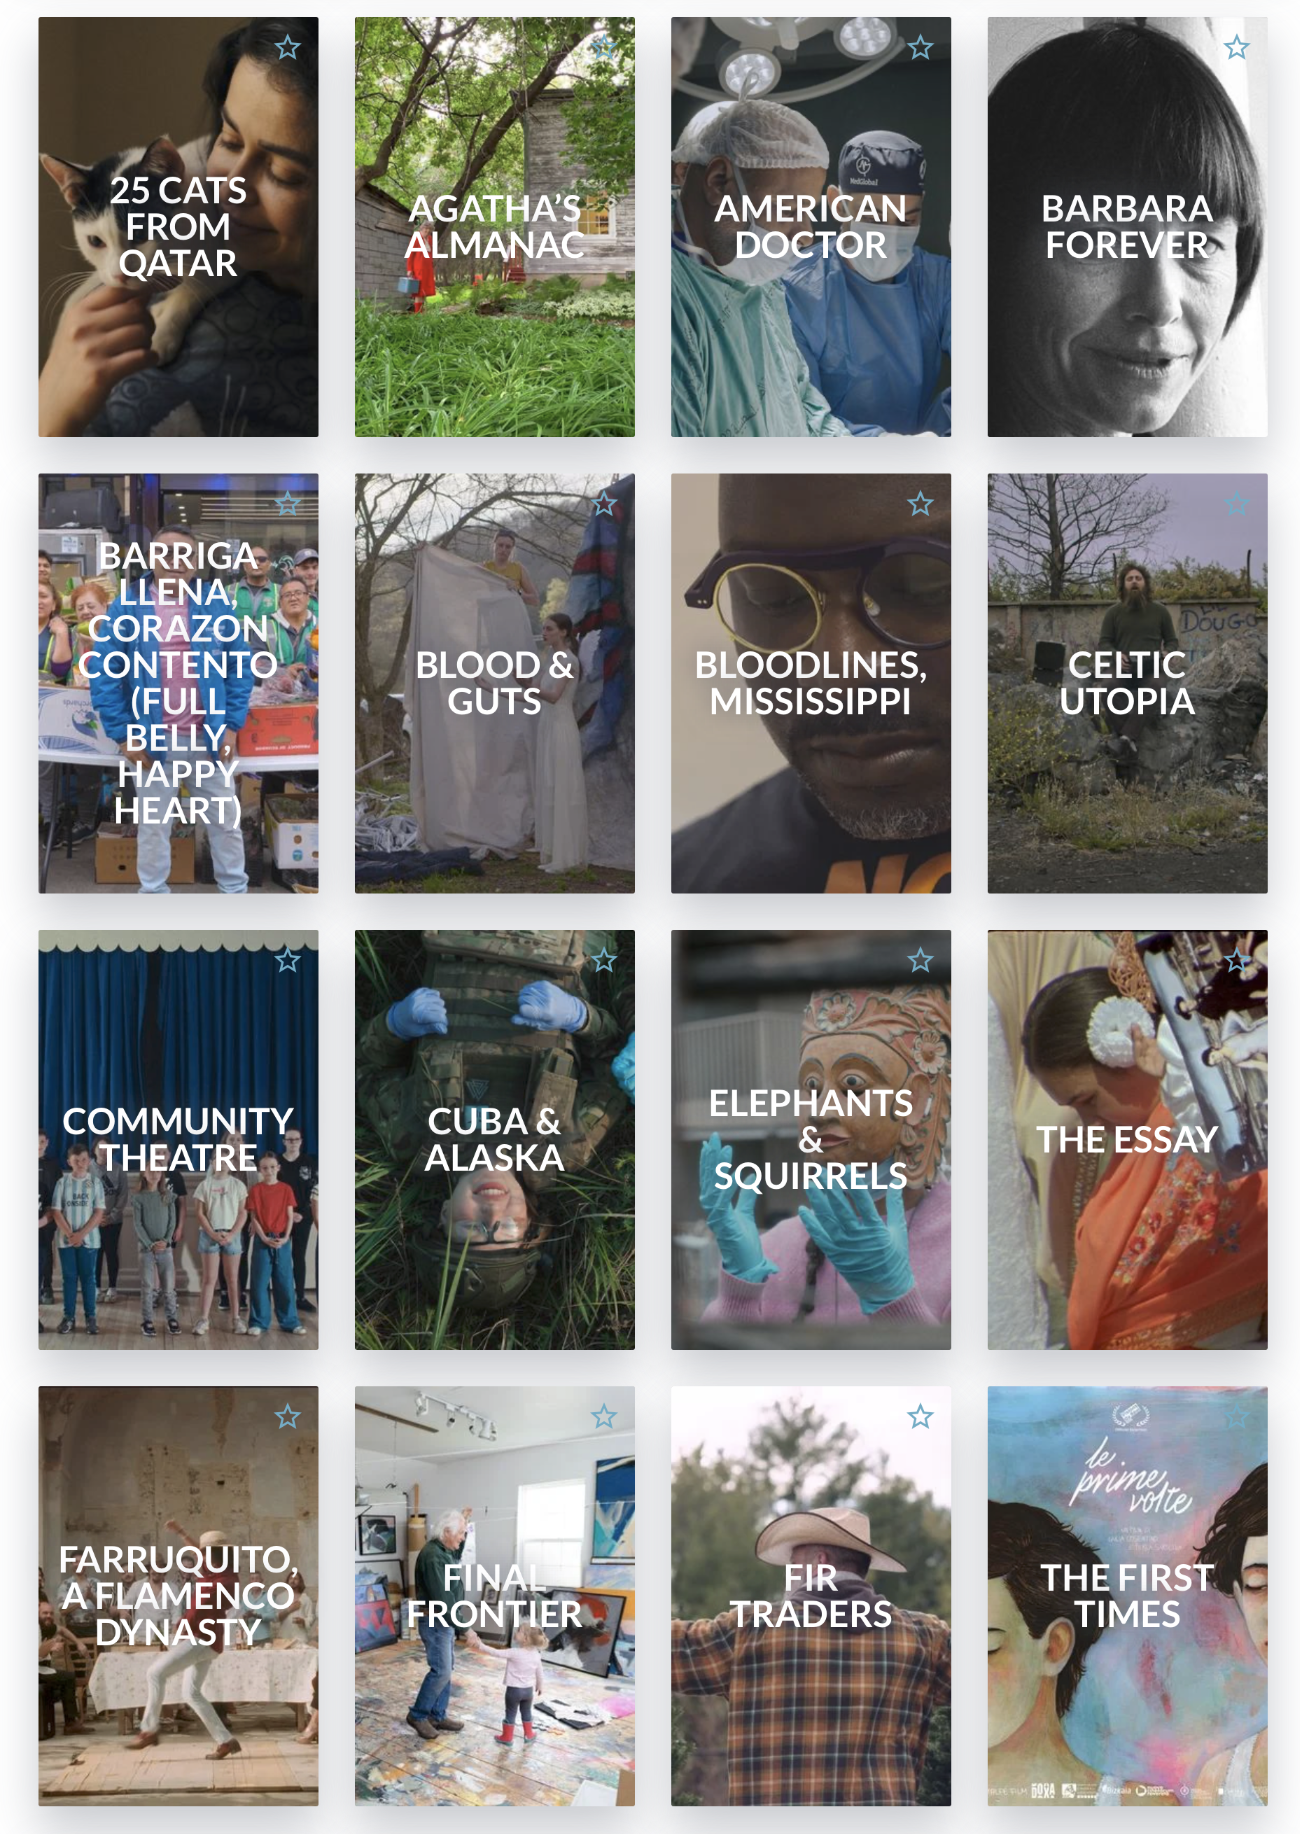Open the Community Theatre film card

[178, 1140]
